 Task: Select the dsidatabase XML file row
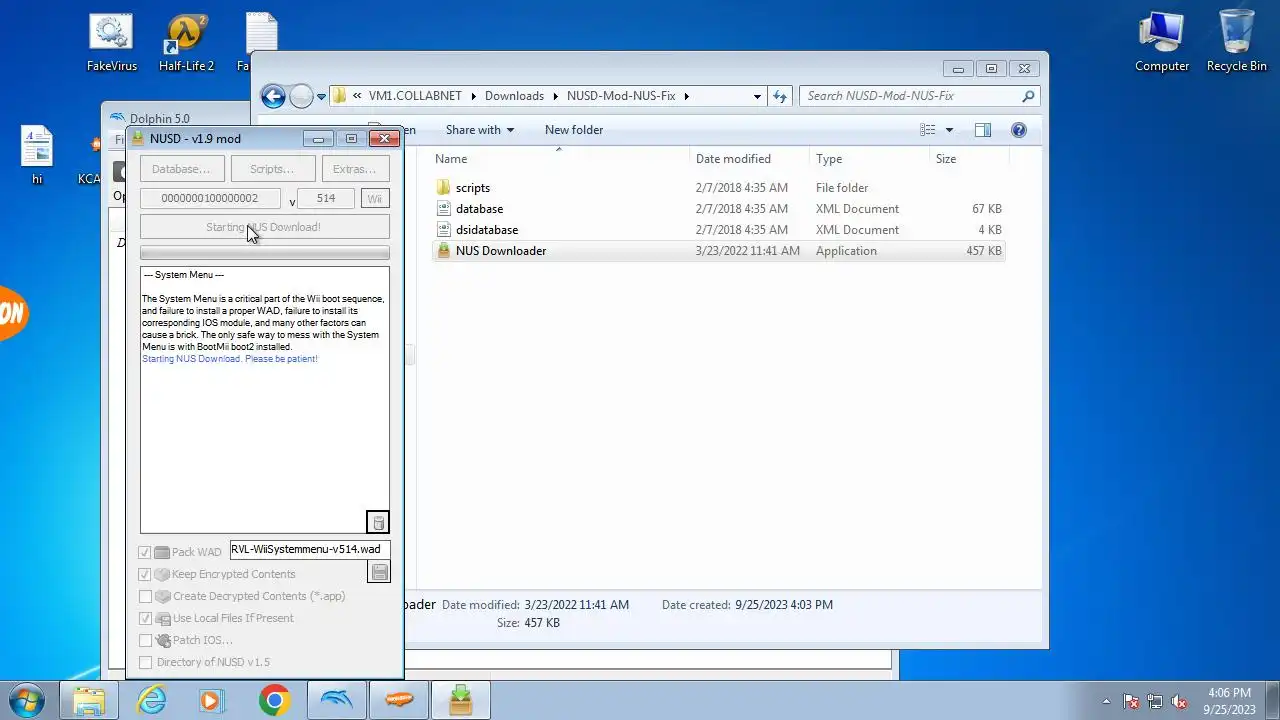click(x=718, y=230)
